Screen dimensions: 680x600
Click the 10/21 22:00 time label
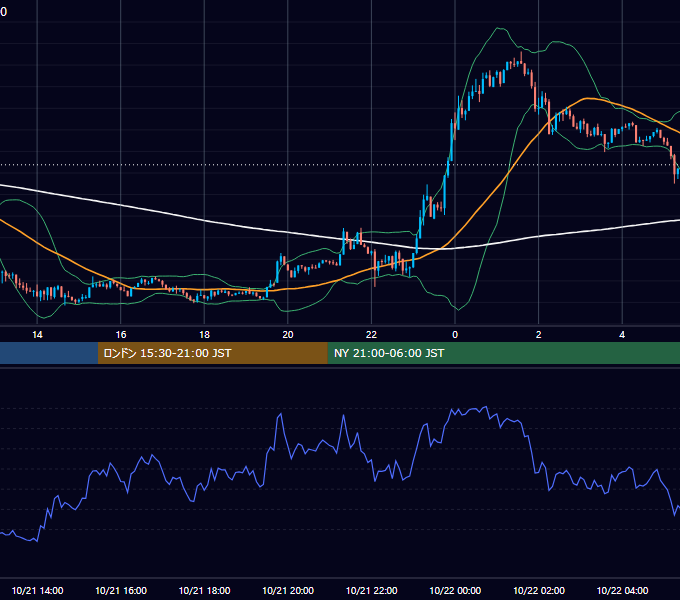point(371,590)
